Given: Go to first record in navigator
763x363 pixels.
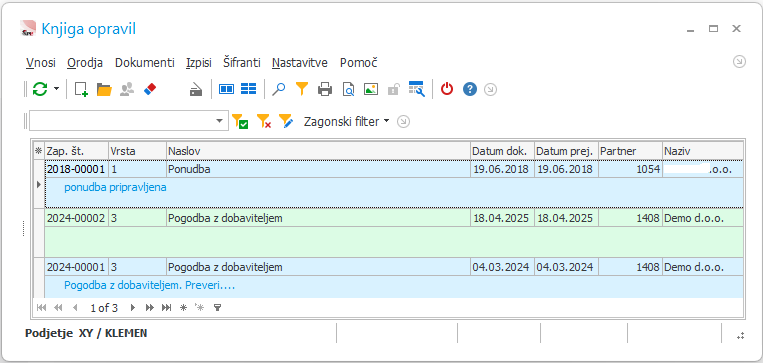Looking at the screenshot, I should [x=41, y=308].
